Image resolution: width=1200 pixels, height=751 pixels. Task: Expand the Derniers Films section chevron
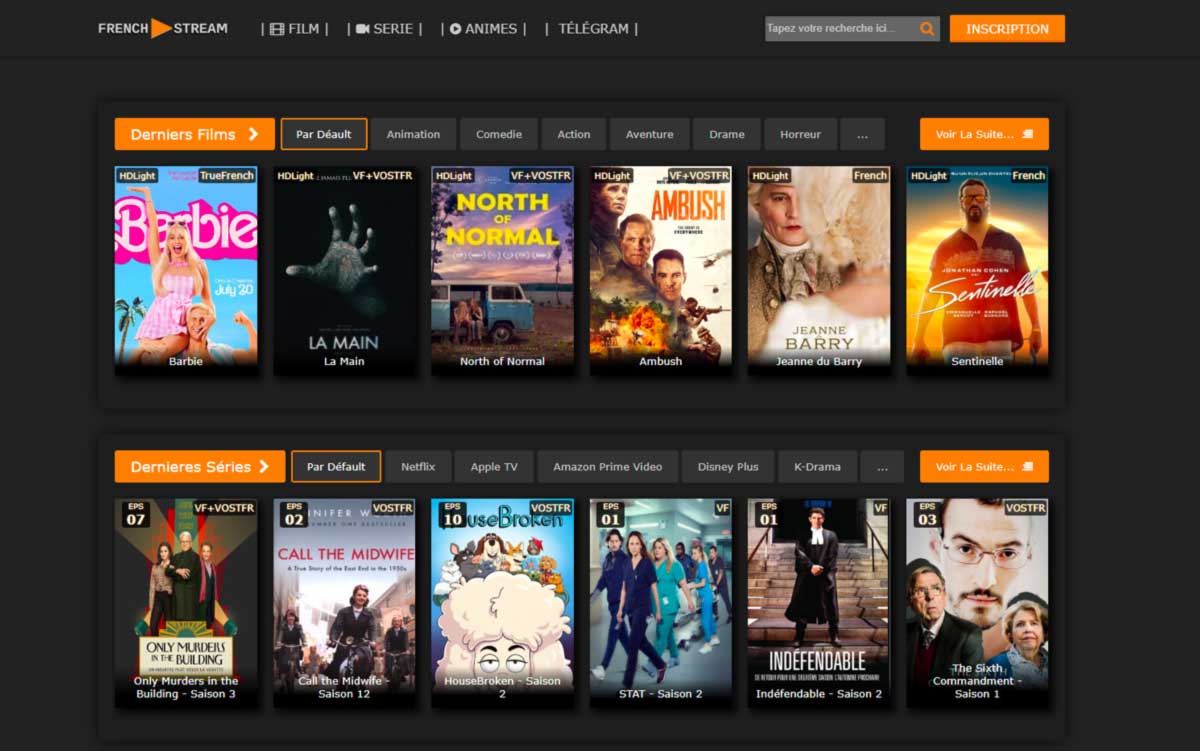tap(254, 134)
